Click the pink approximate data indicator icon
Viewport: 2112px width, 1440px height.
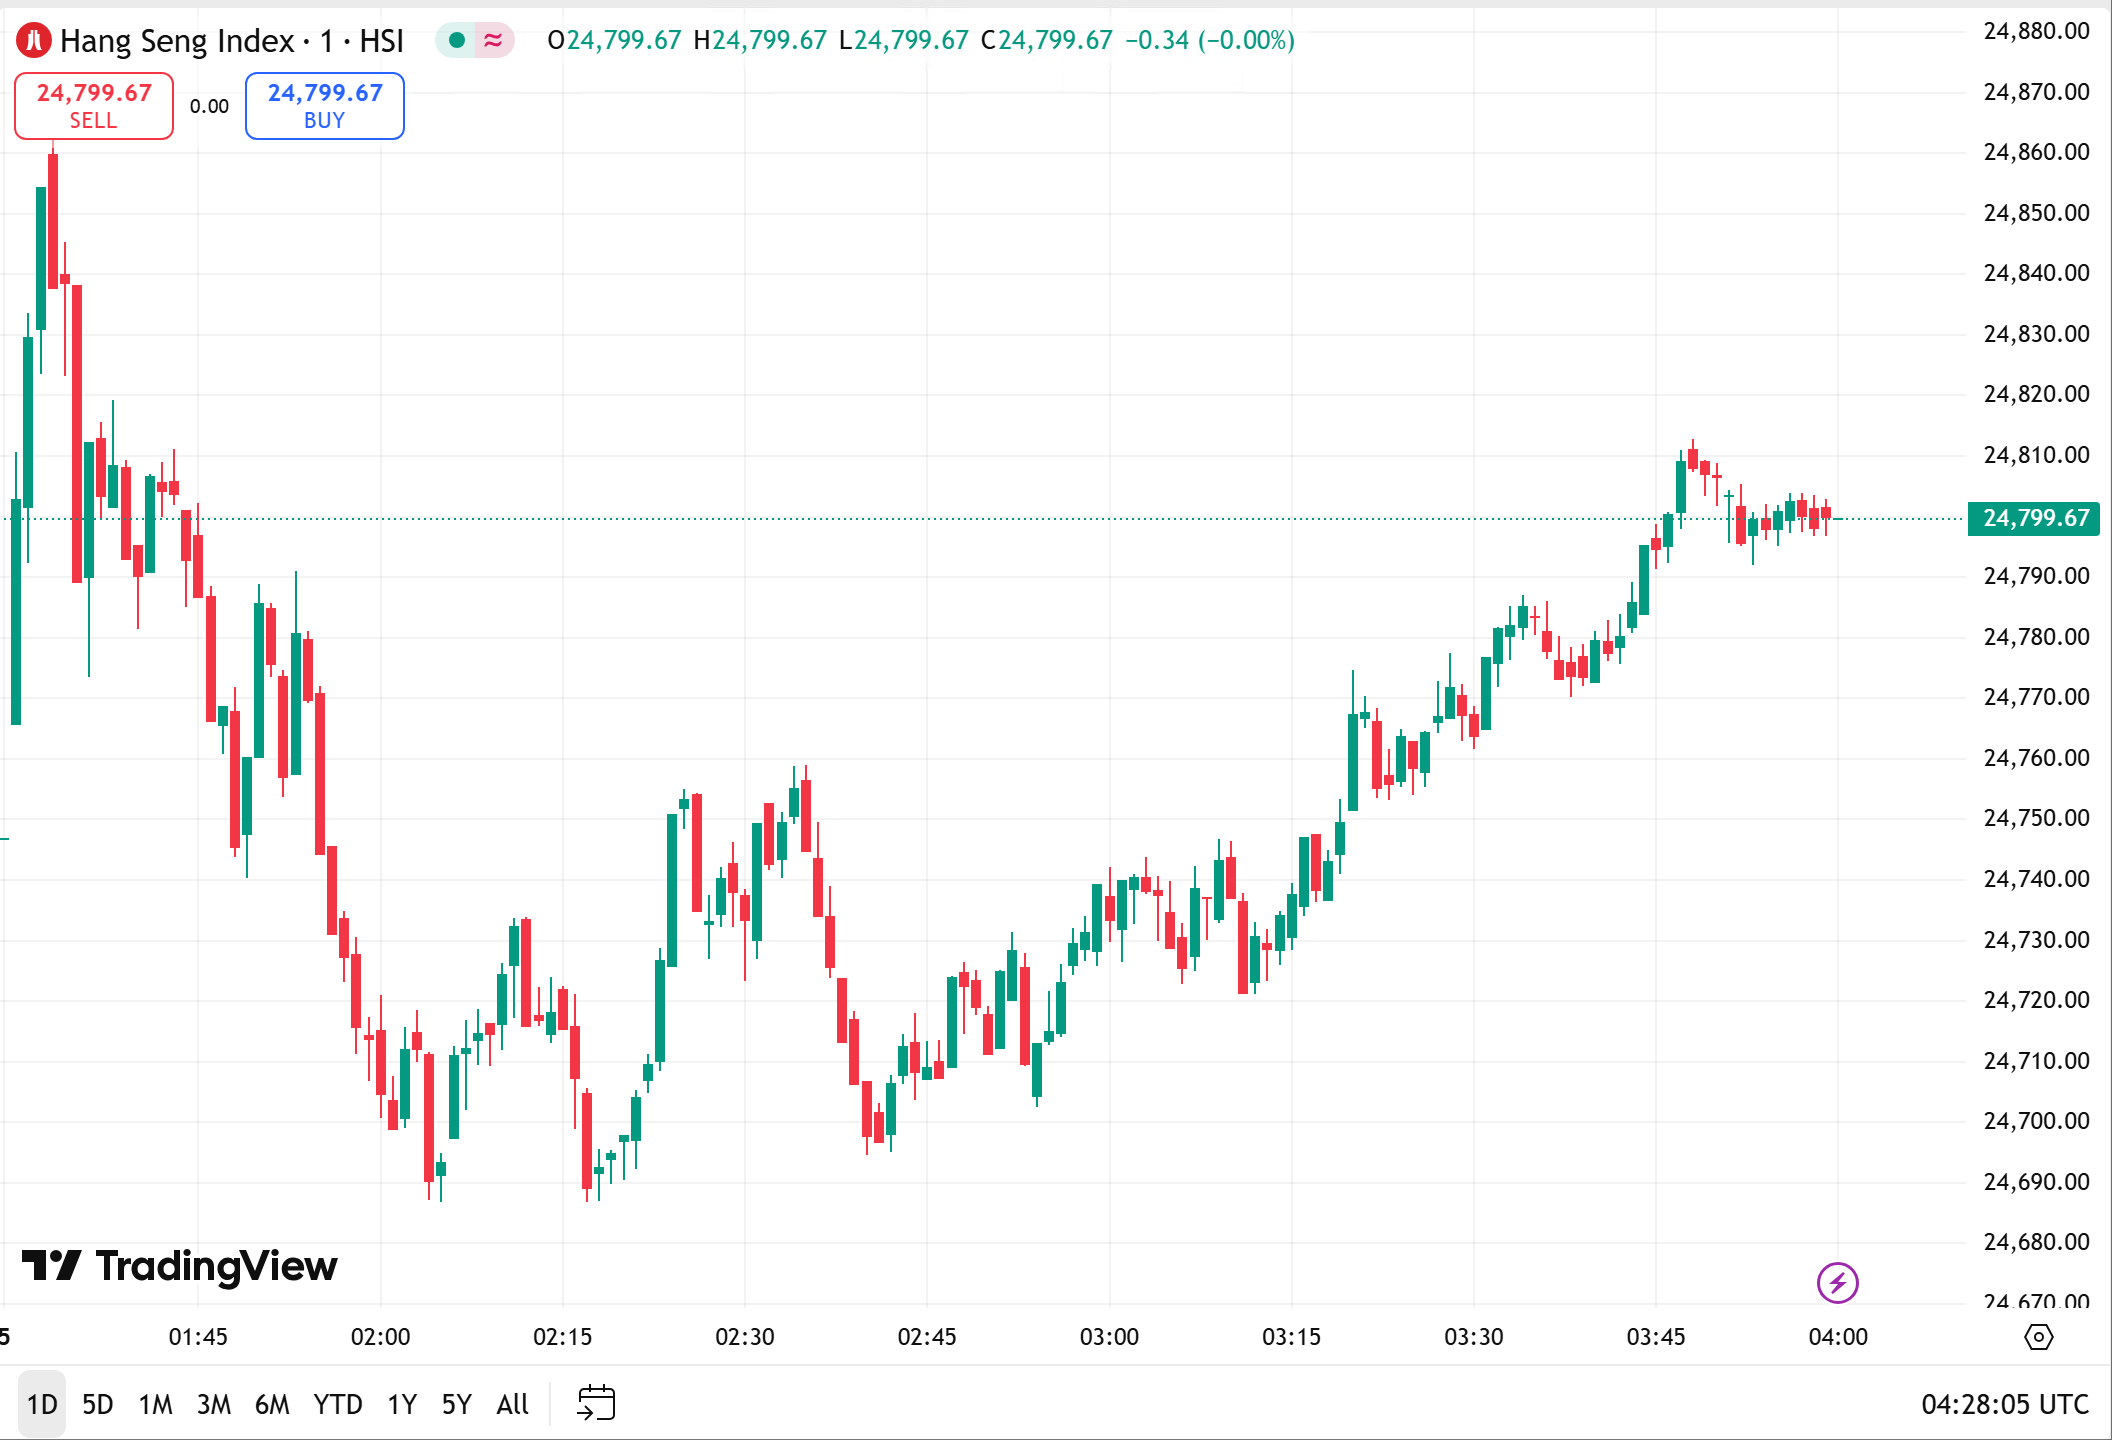tap(493, 40)
